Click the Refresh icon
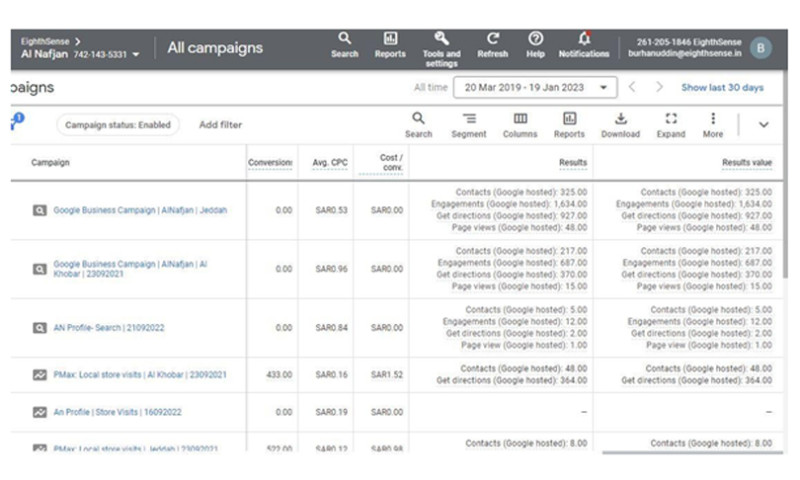Image resolution: width=800 pixels, height=480 pixels. [x=492, y=45]
